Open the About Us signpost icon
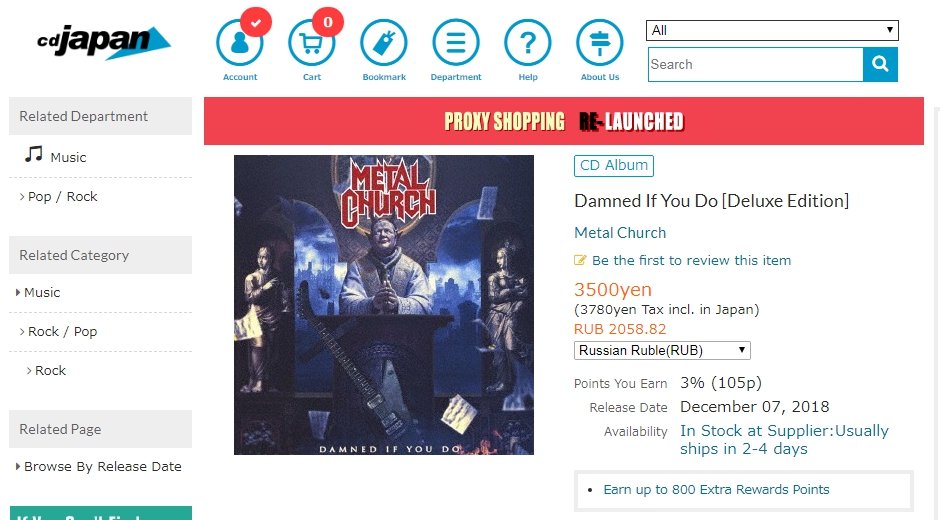This screenshot has height=520, width=940. pos(599,43)
